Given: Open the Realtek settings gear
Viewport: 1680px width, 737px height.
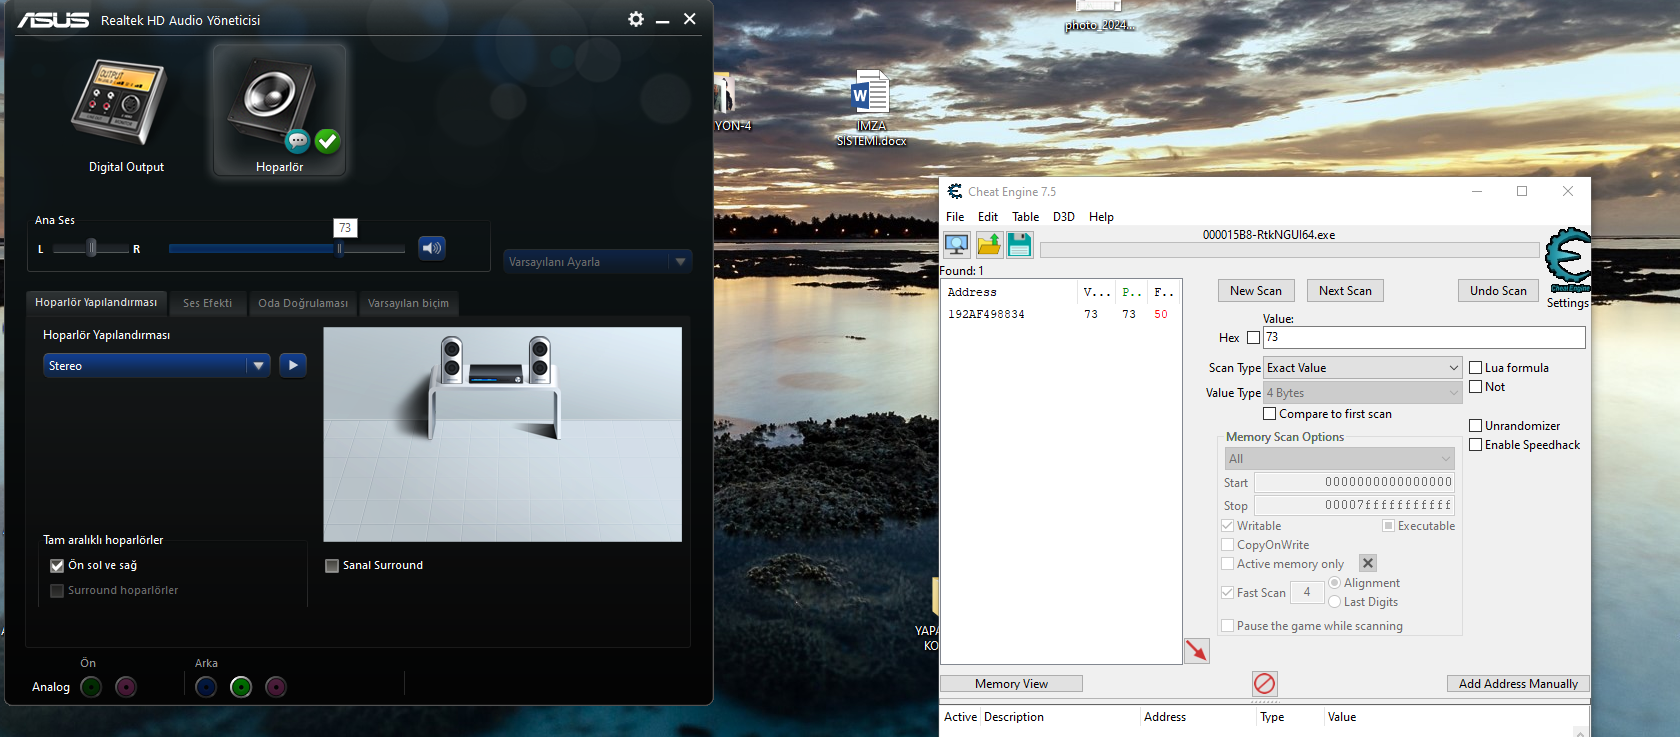Looking at the screenshot, I should click(x=636, y=19).
